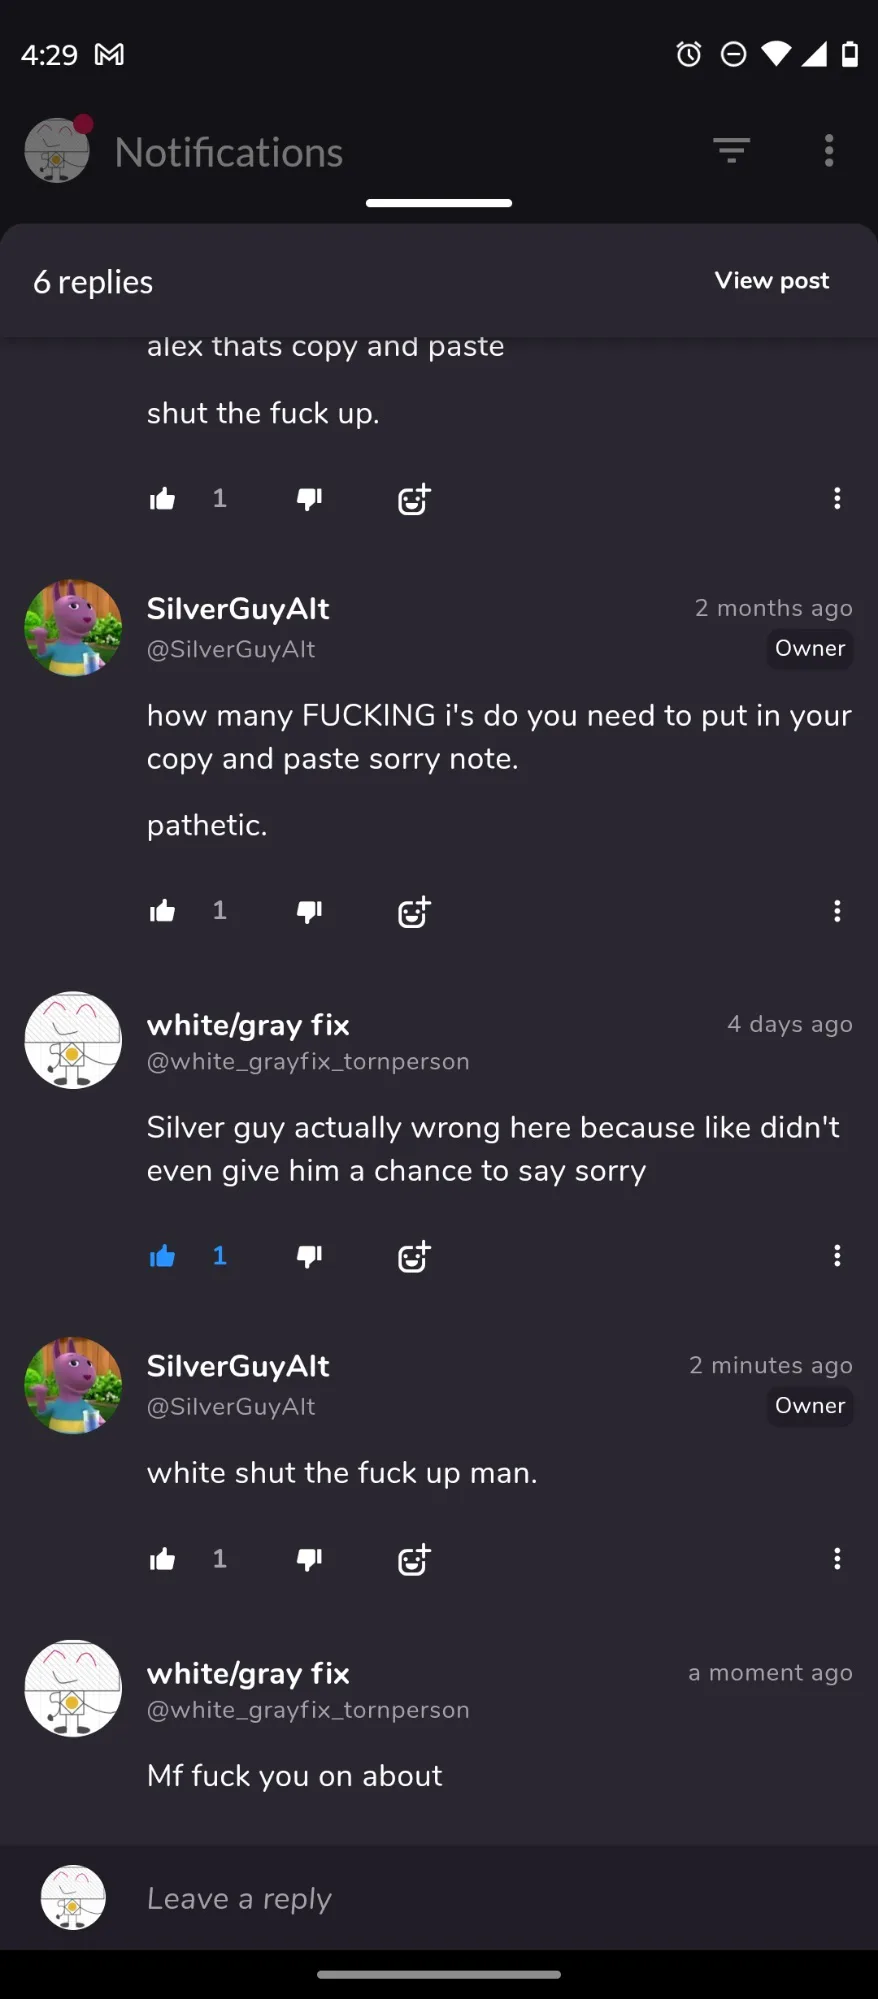Viewport: 878px width, 1999px height.
Task: Add emoji reaction to white/gray fix's 4-days-ago reply
Action: (x=414, y=1256)
